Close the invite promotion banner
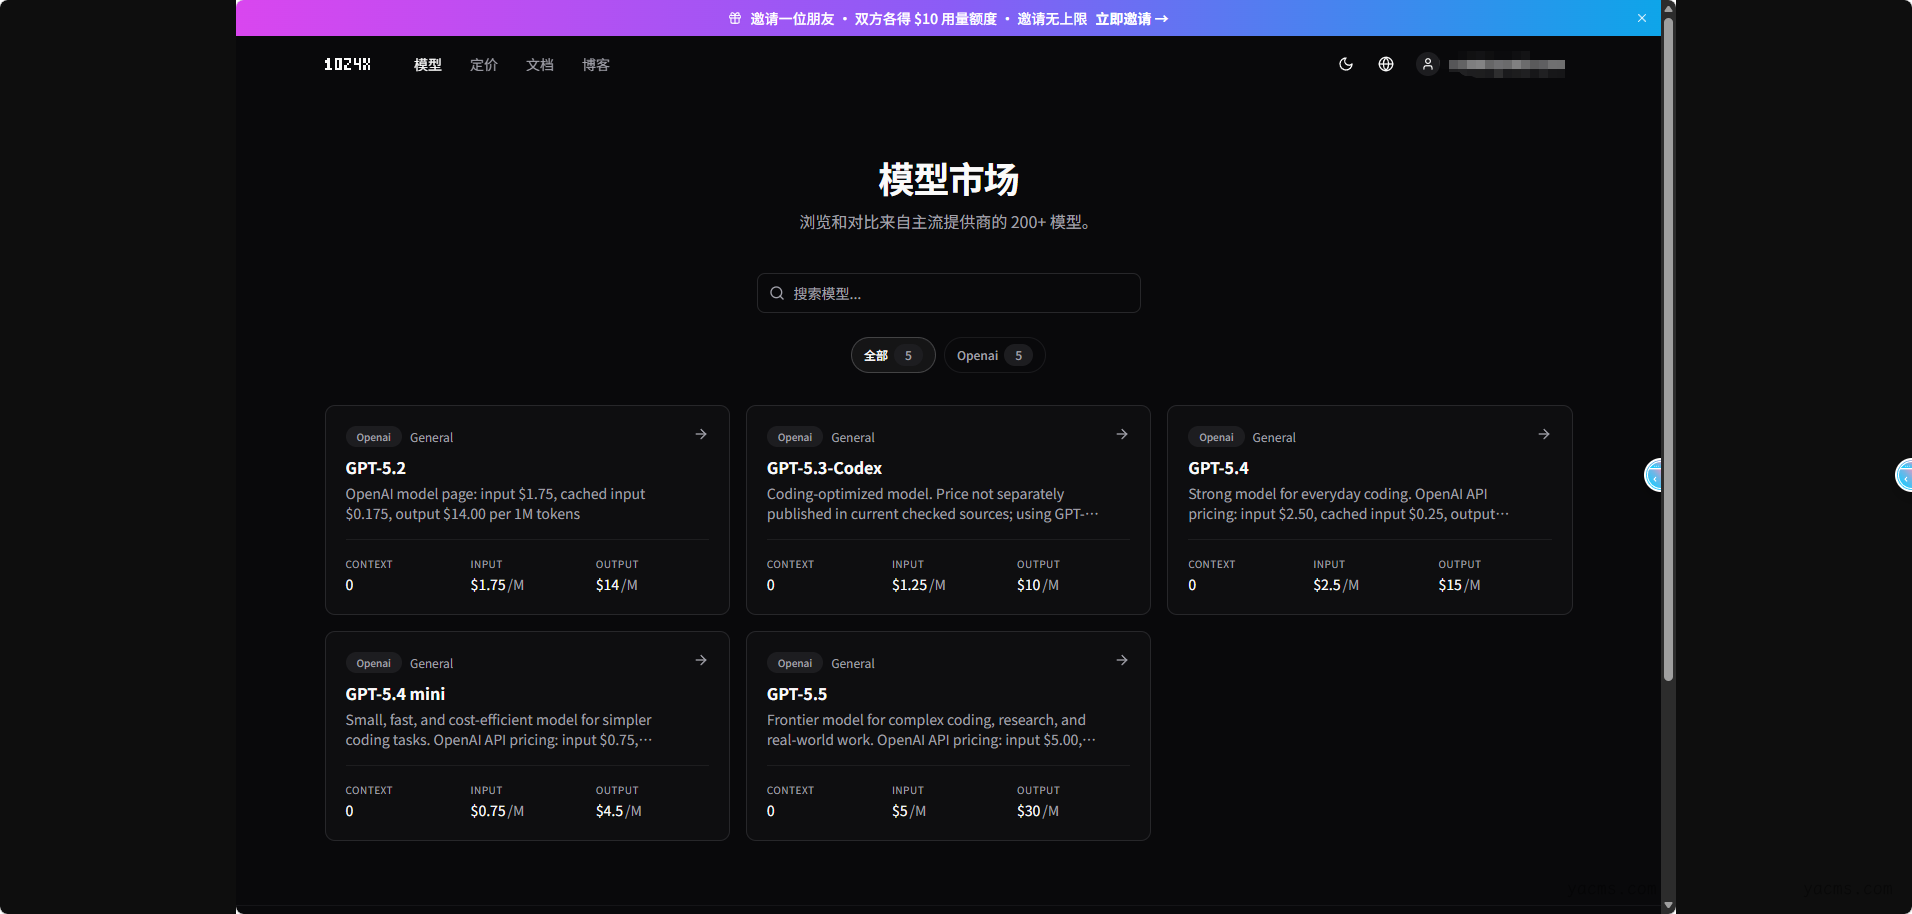This screenshot has height=914, width=1912. 1641,18
